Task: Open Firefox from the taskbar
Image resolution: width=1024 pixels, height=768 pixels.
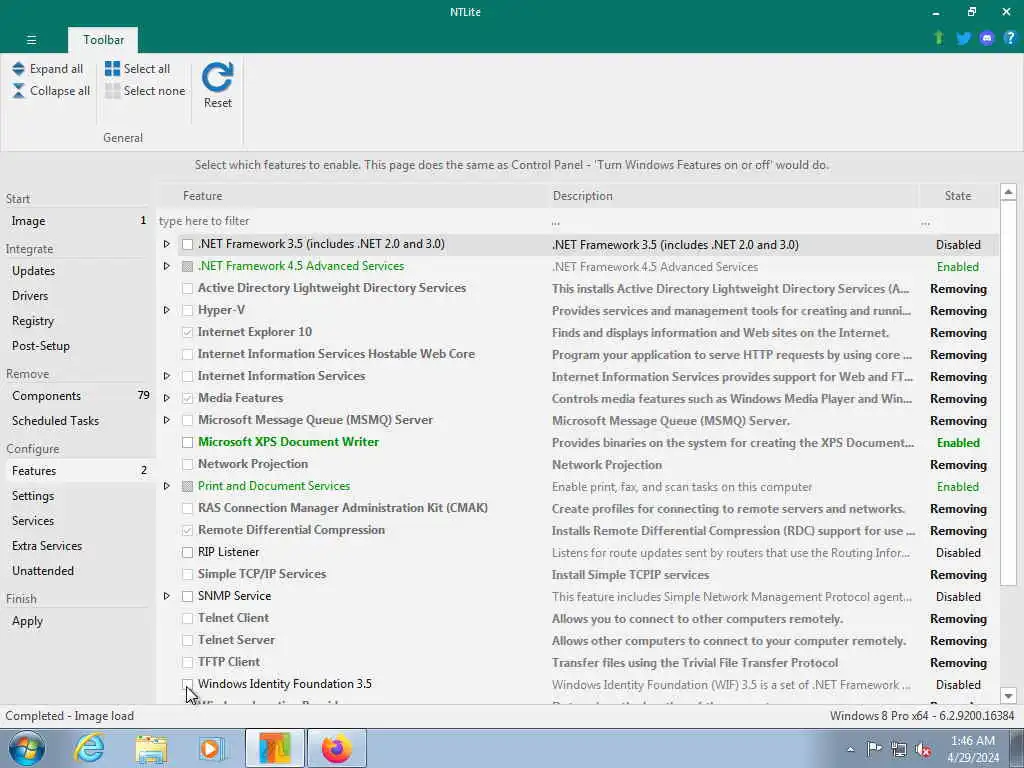Action: [x=336, y=748]
